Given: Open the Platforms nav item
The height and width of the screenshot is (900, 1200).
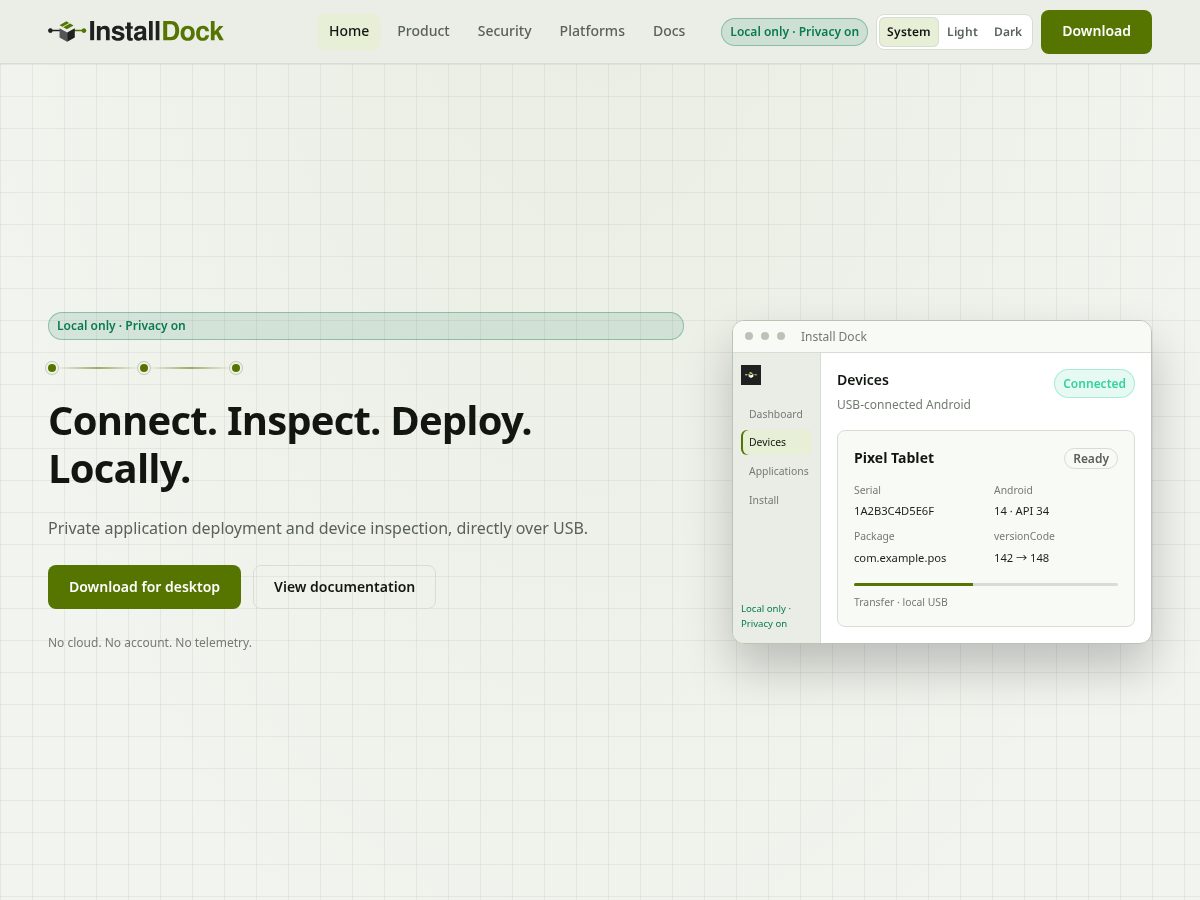Looking at the screenshot, I should [592, 31].
